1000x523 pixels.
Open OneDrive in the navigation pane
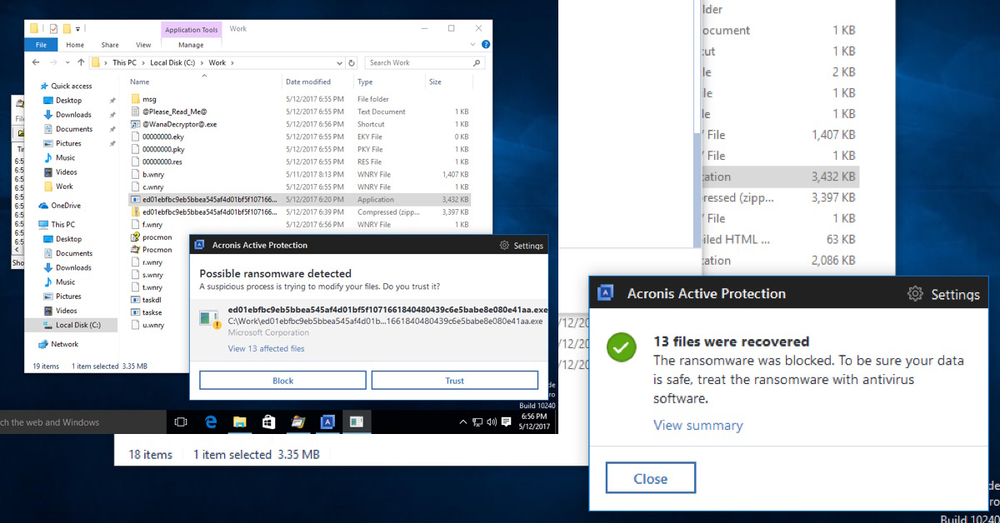tap(60, 205)
